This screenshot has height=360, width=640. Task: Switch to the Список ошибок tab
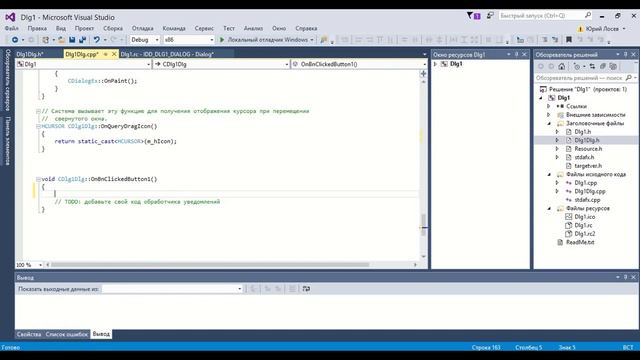67,334
